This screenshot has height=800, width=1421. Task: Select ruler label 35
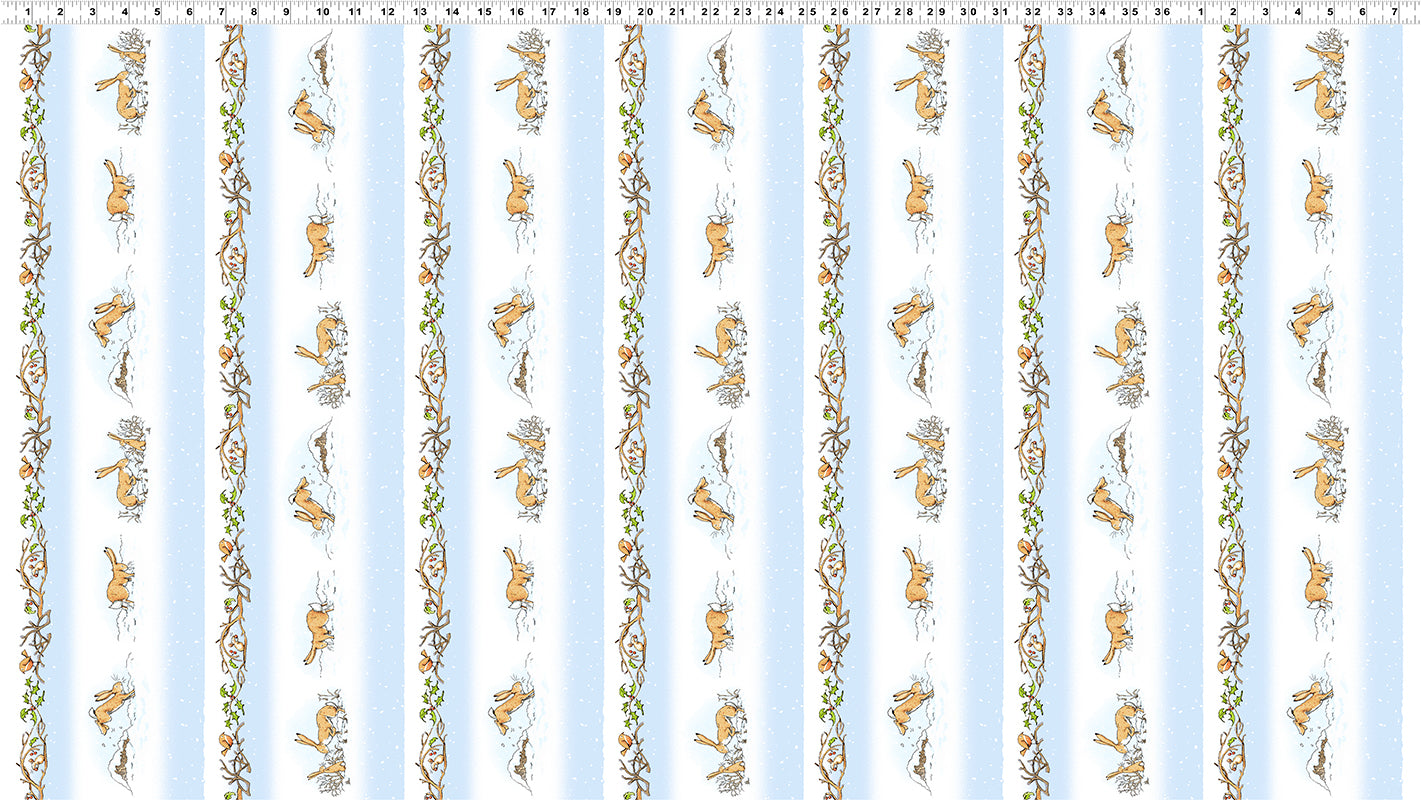(x=1130, y=12)
